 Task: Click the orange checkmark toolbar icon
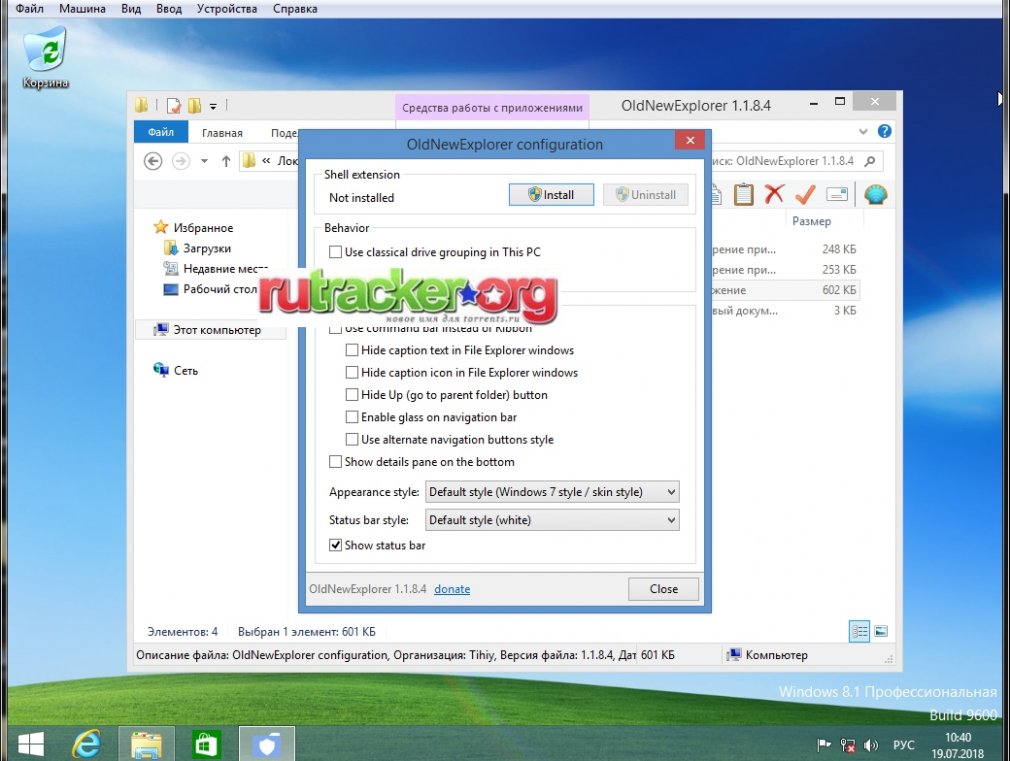(805, 194)
